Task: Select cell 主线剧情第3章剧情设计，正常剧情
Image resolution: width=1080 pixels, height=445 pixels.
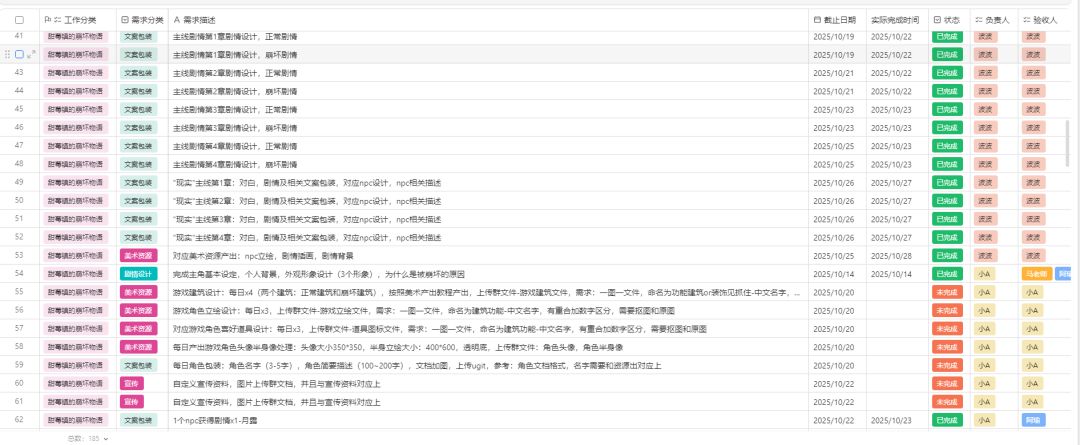Action: (488, 110)
